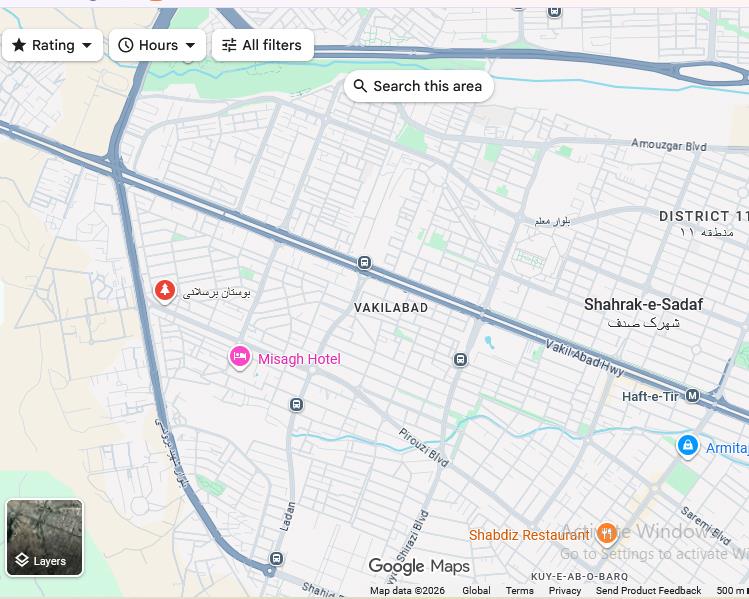Select bus stop icon on Vakil Abad Hwy
This screenshot has width=749, height=599.
(364, 263)
